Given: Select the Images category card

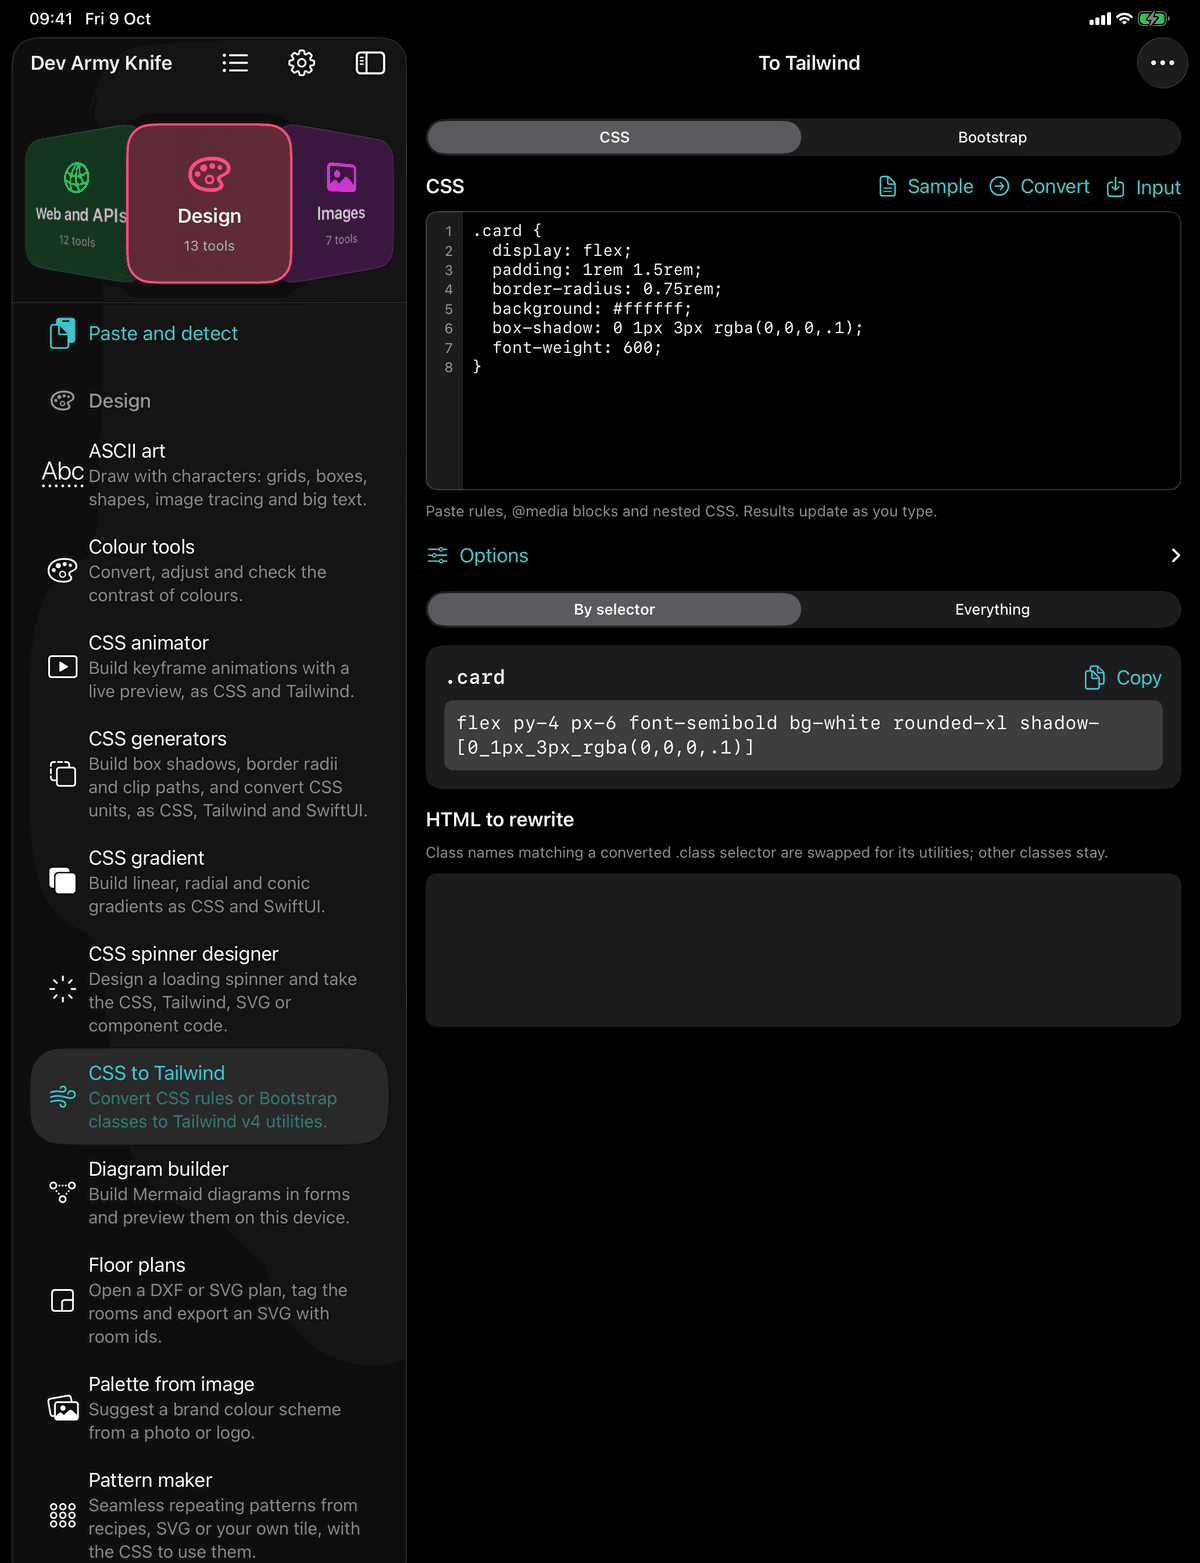Looking at the screenshot, I should (x=341, y=205).
